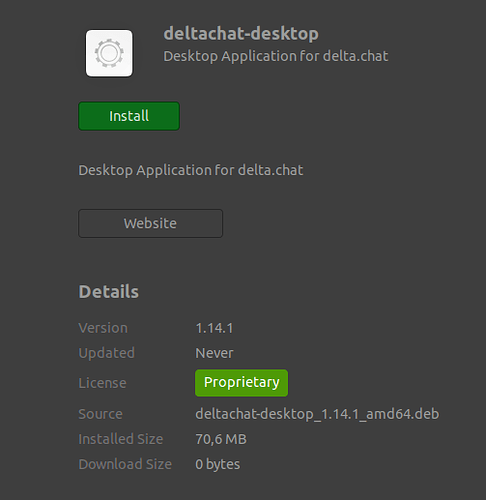Select the Updated label
486x500 pixels.
(x=107, y=353)
